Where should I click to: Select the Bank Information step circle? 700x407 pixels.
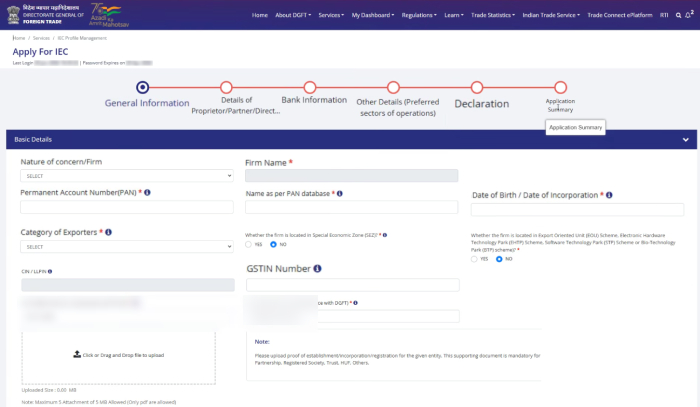tap(310, 87)
